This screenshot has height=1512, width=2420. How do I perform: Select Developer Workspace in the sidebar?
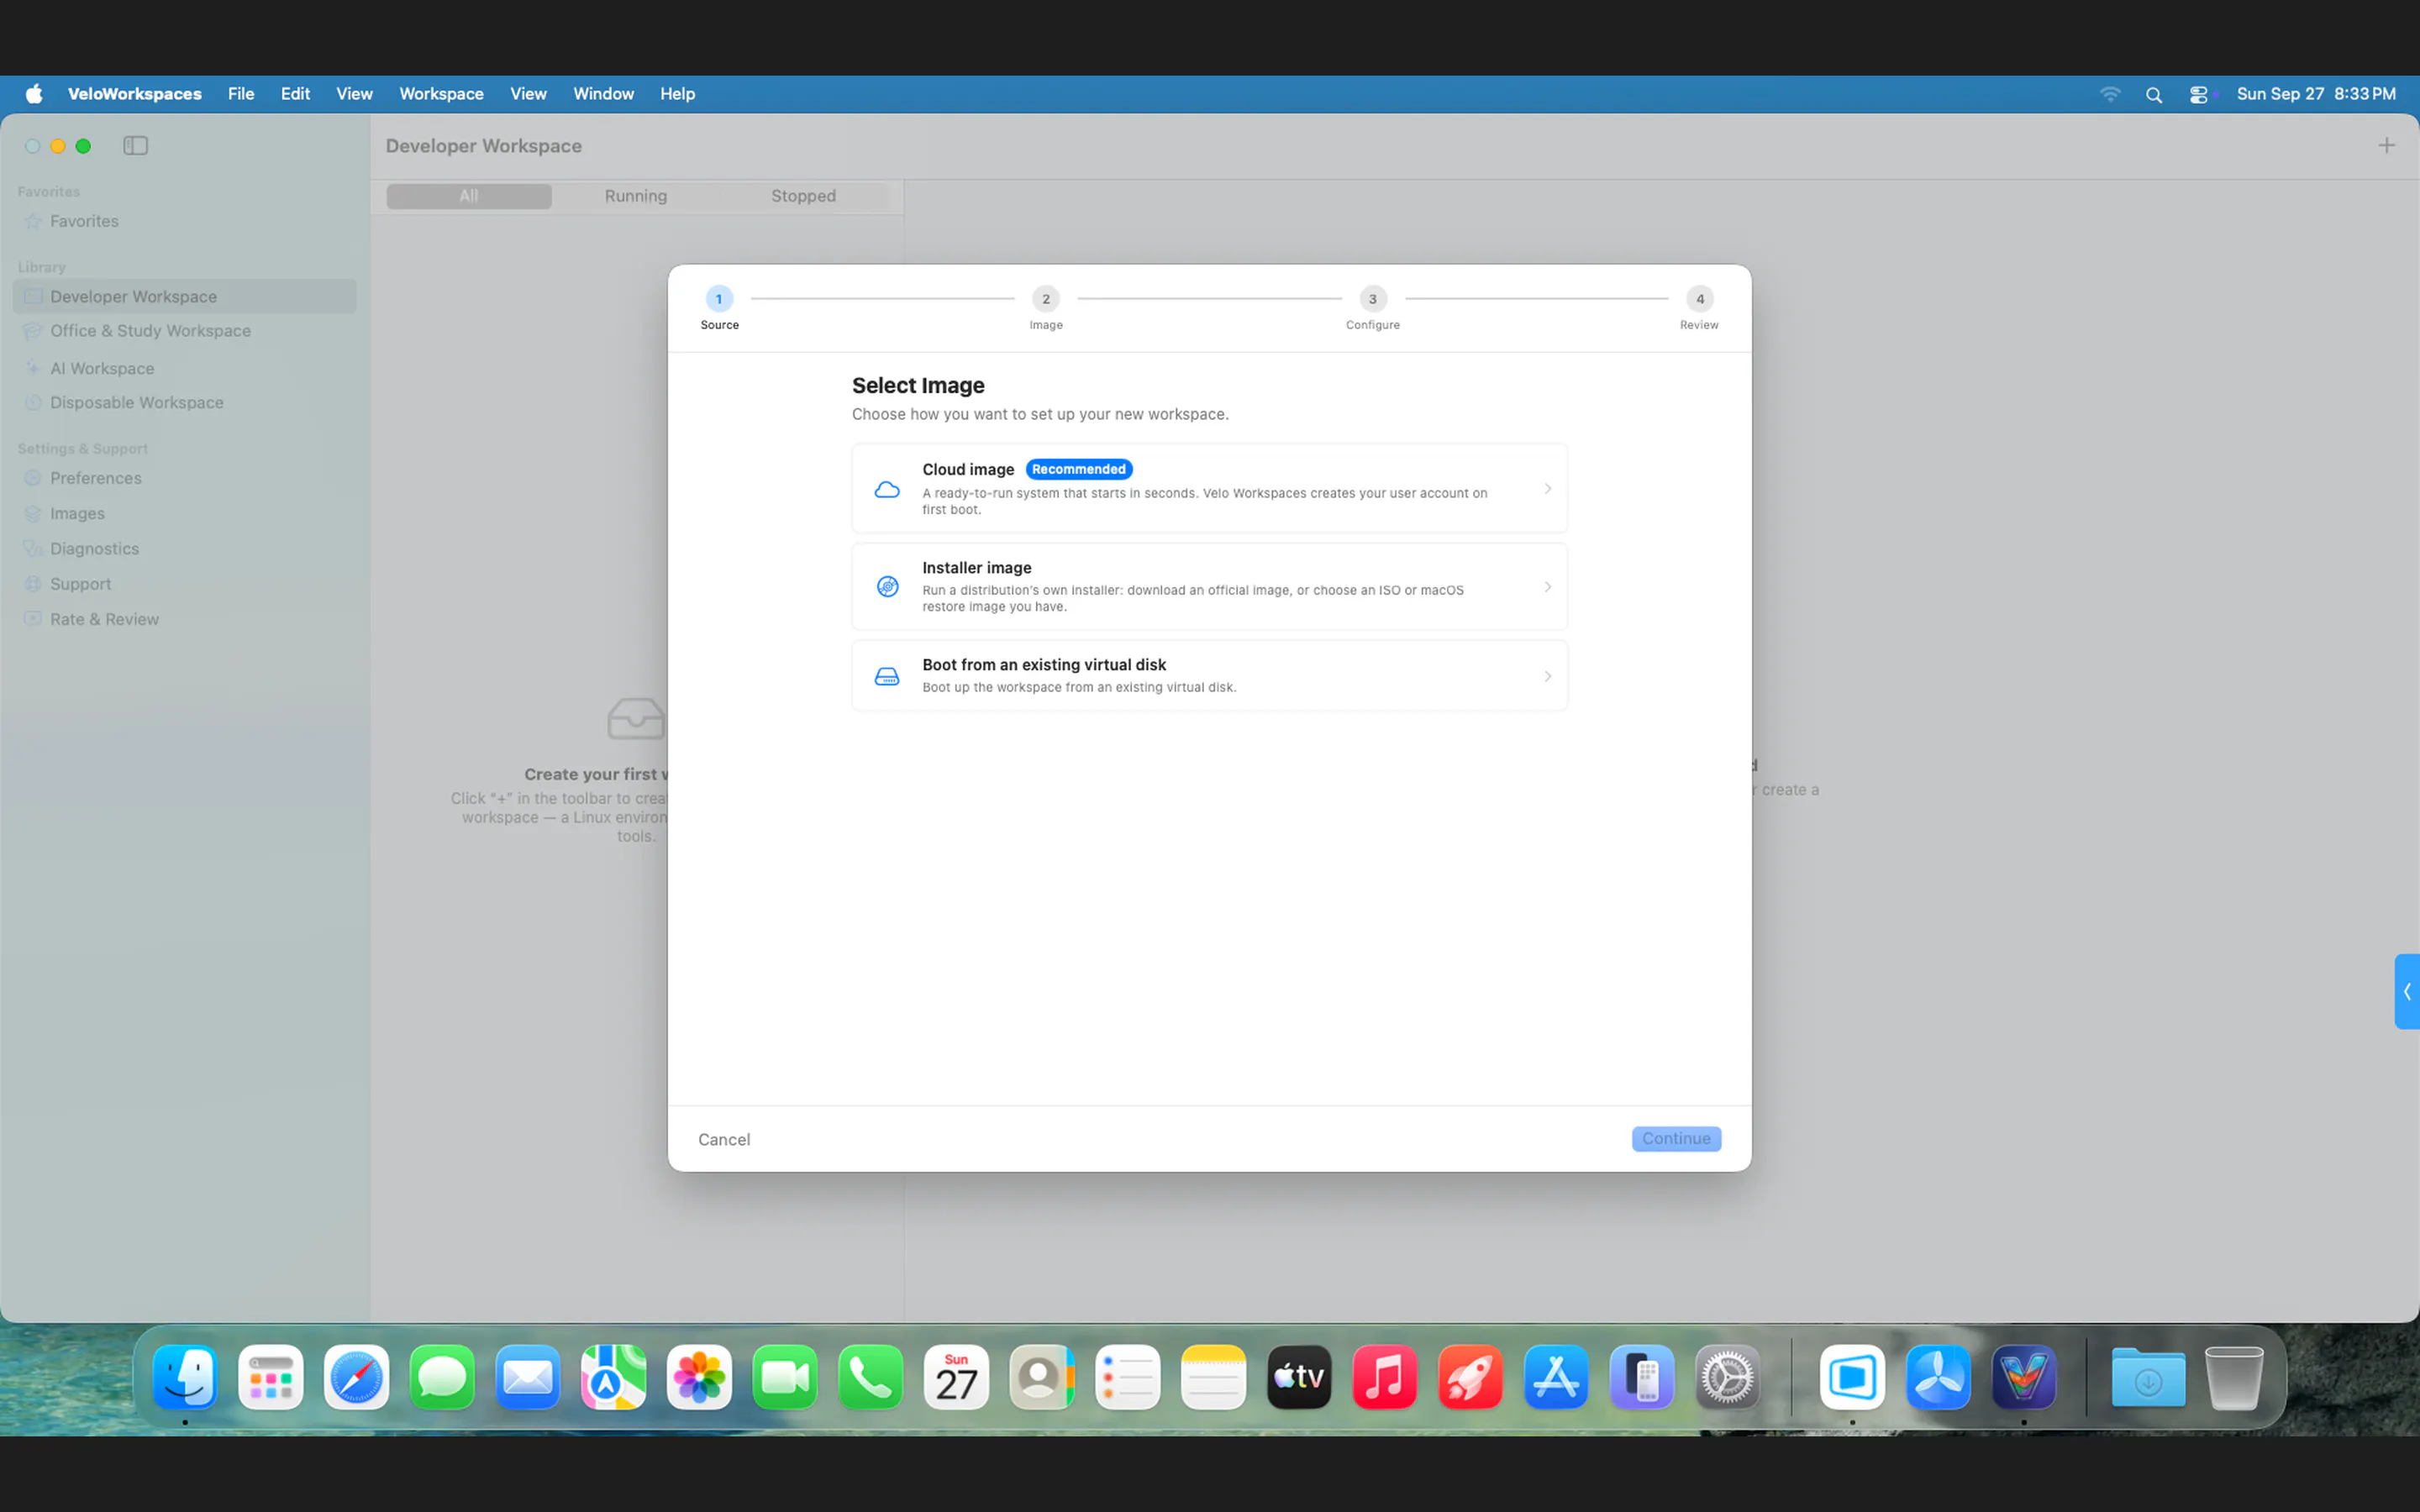tap(185, 297)
